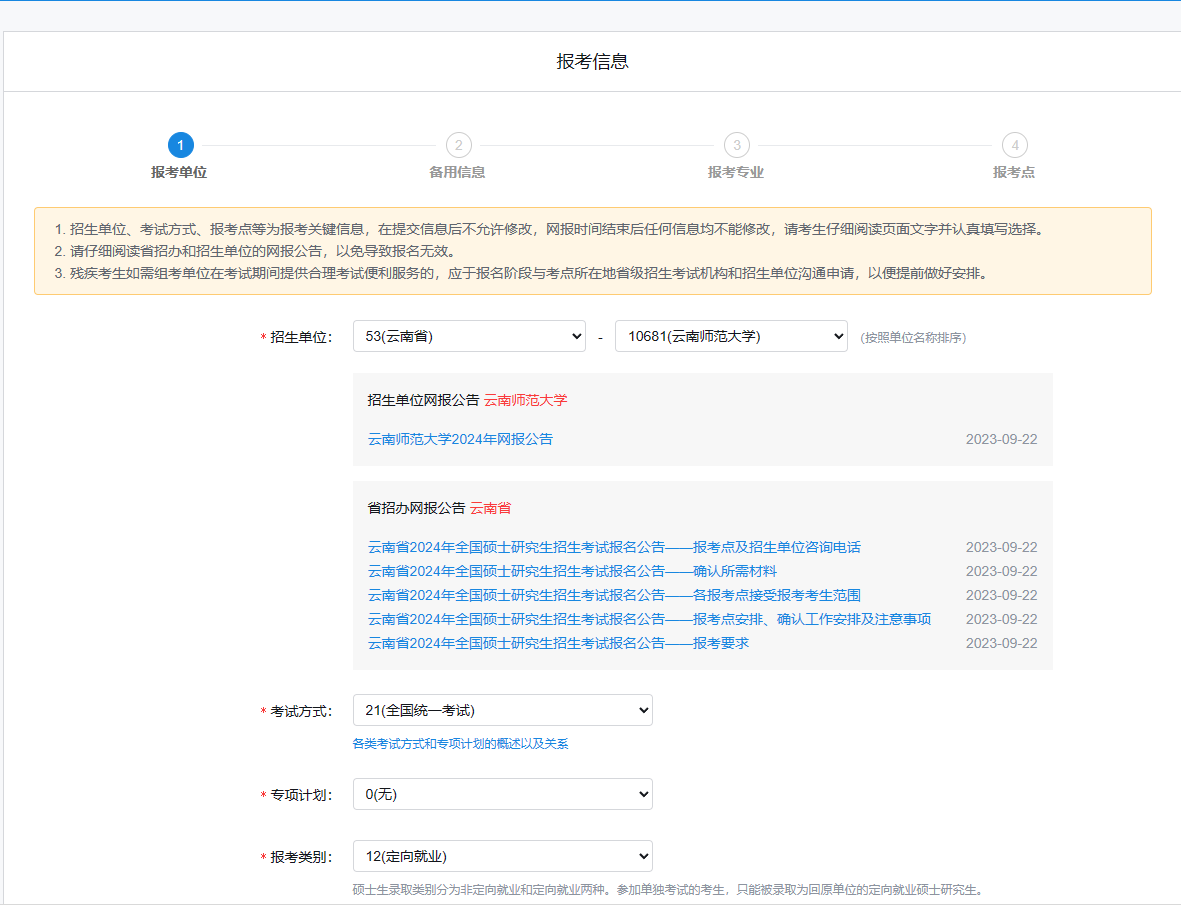This screenshot has width=1181, height=905.
Task: Select the 报考专业 step label
Action: click(736, 172)
